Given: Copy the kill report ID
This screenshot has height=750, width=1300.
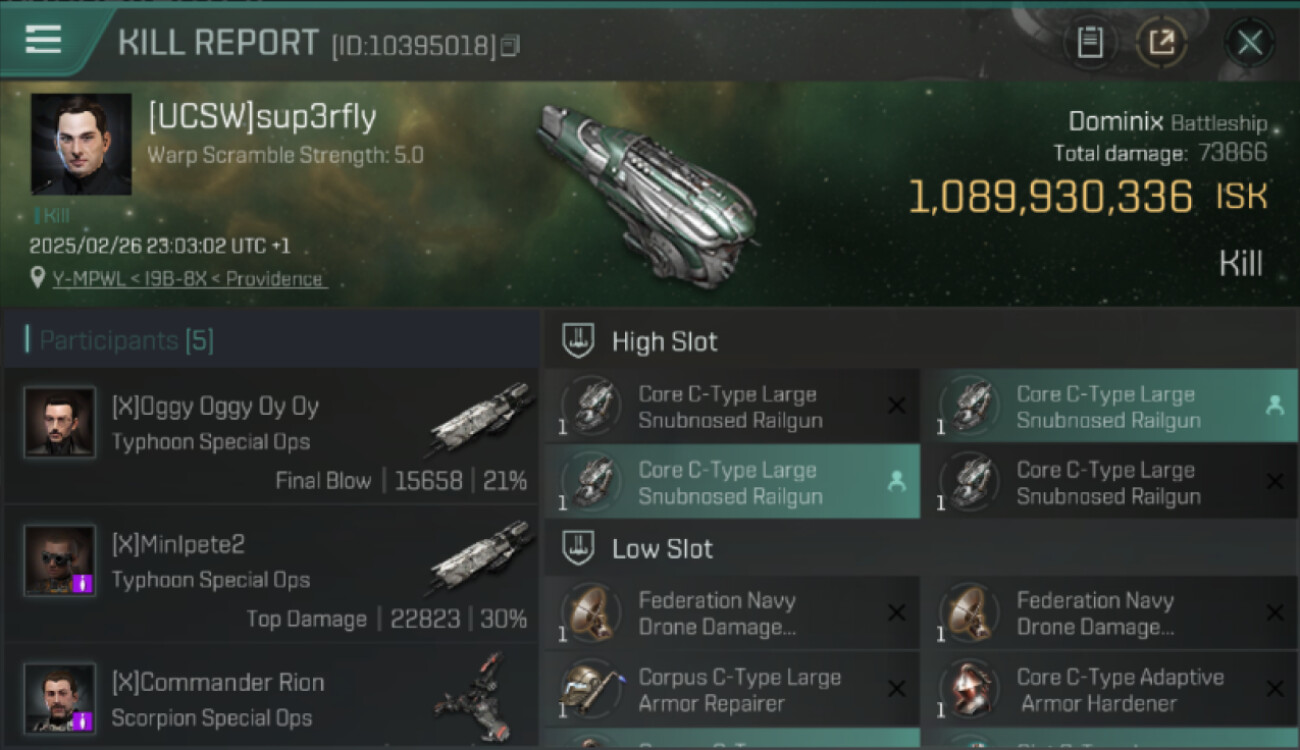Looking at the screenshot, I should click(510, 45).
